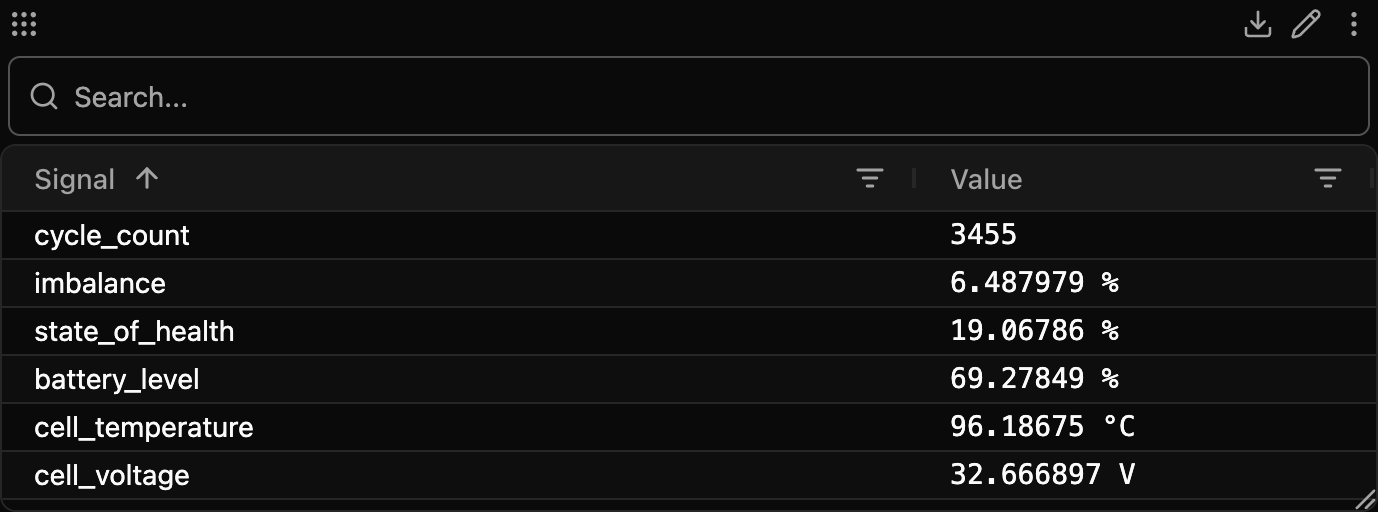The image size is (1378, 512).
Task: Open the Signal column filter icon
Action: coord(870,179)
